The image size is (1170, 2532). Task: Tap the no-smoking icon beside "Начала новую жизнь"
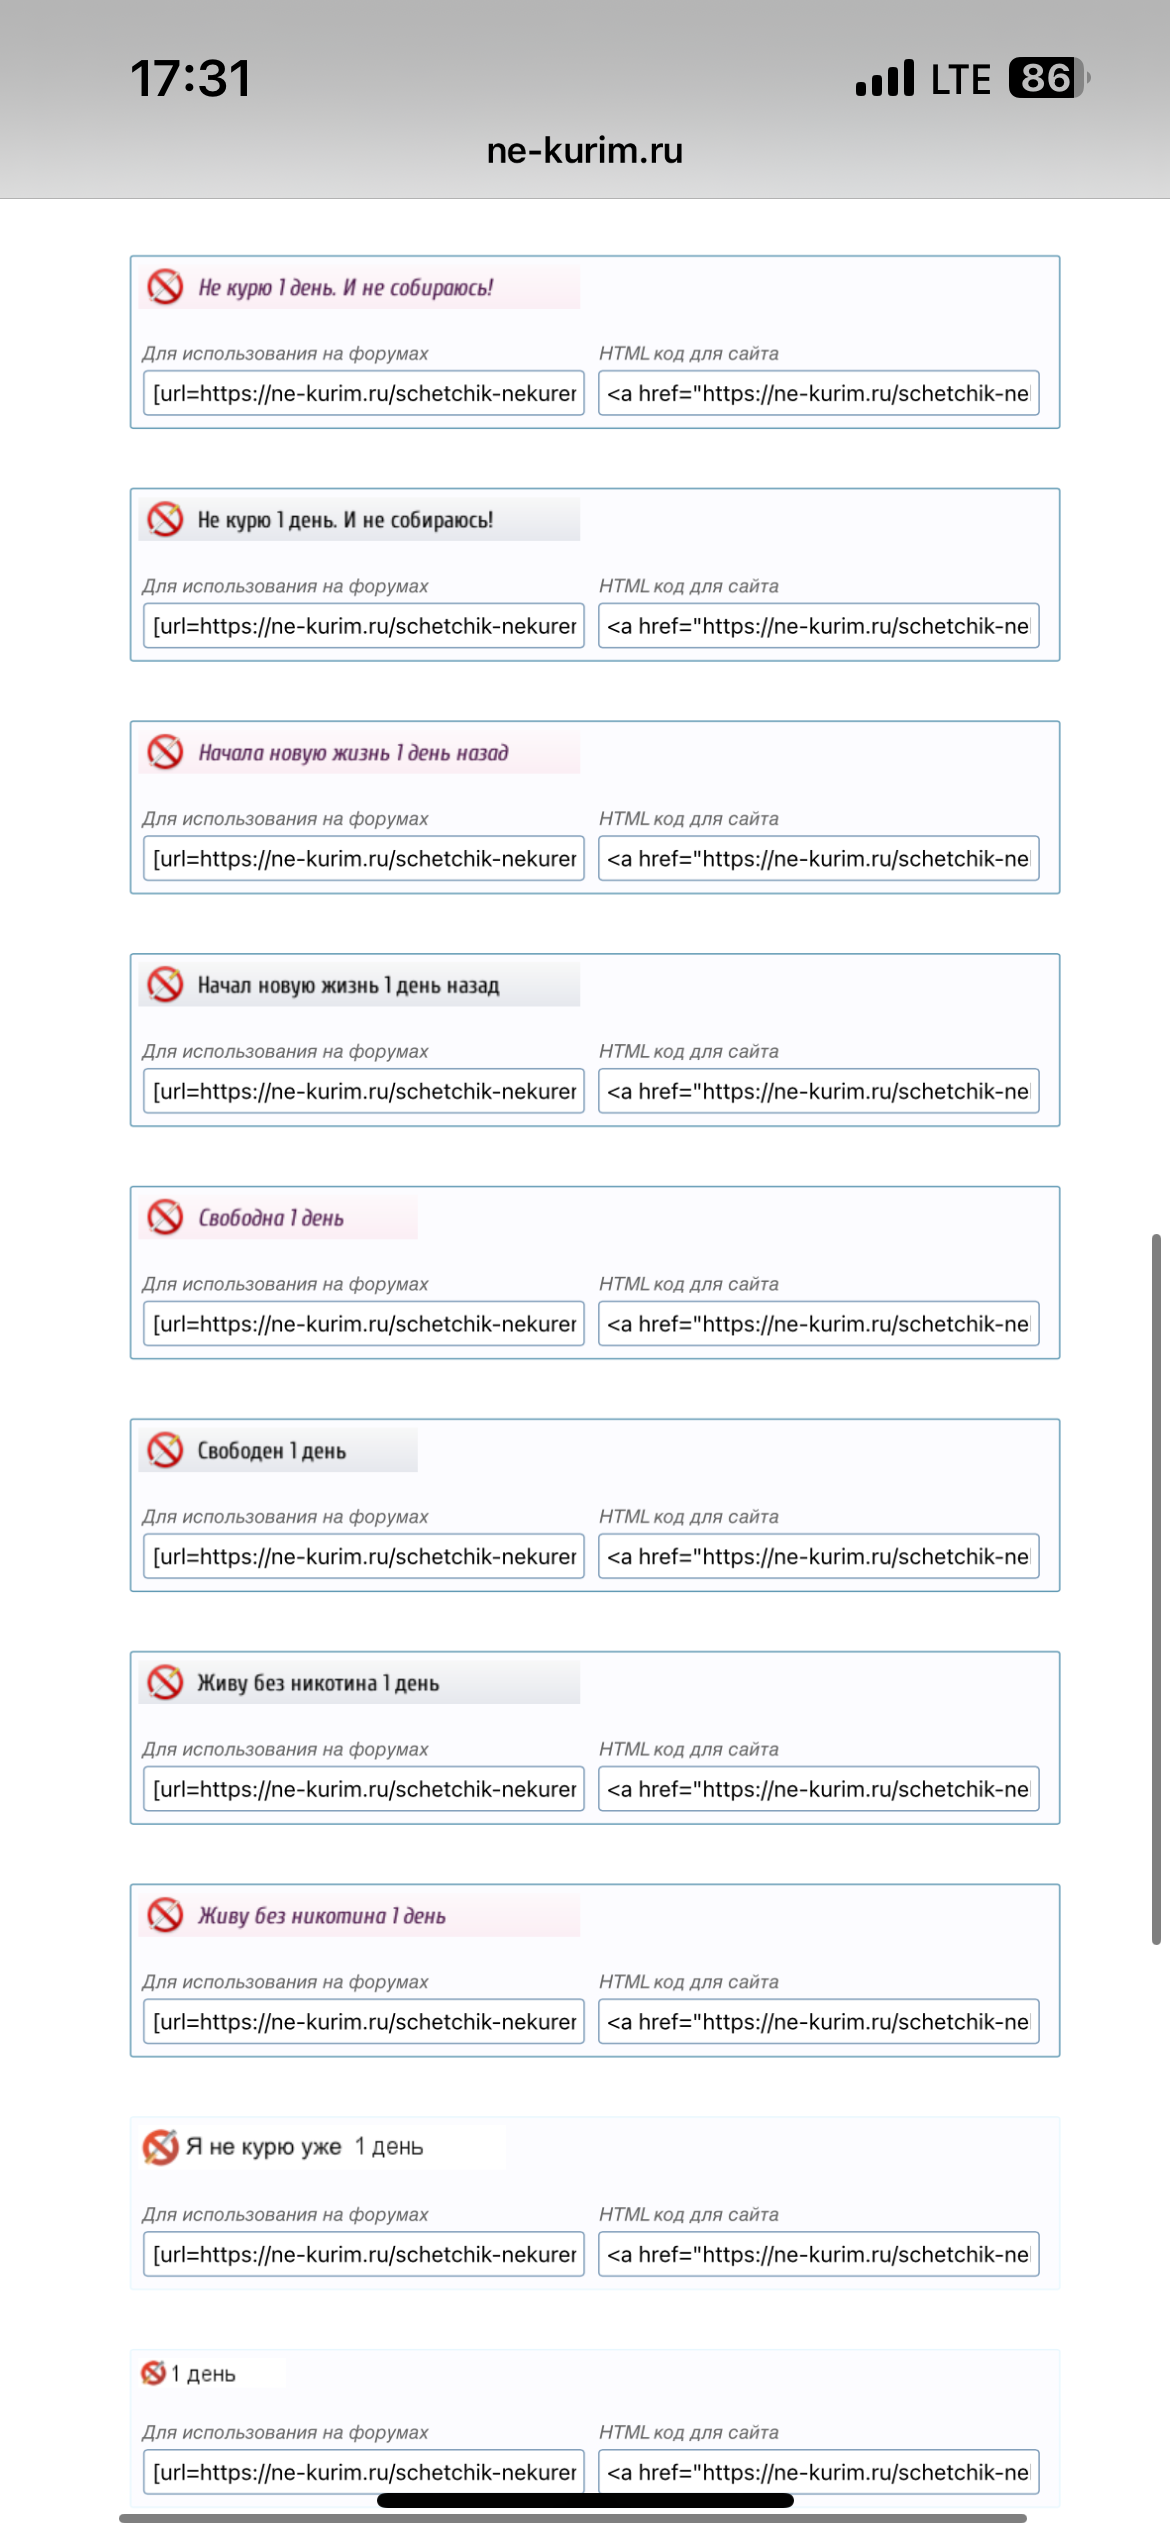(165, 752)
